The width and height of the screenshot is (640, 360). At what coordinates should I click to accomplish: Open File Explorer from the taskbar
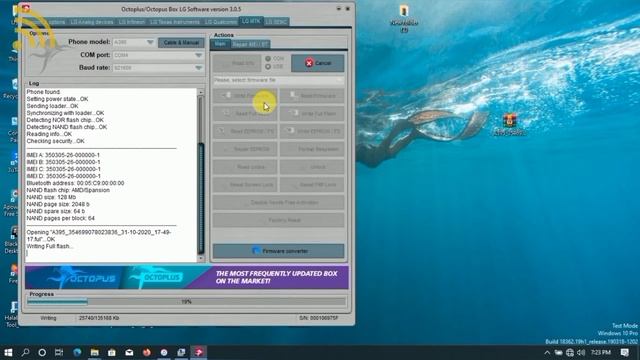(94, 352)
